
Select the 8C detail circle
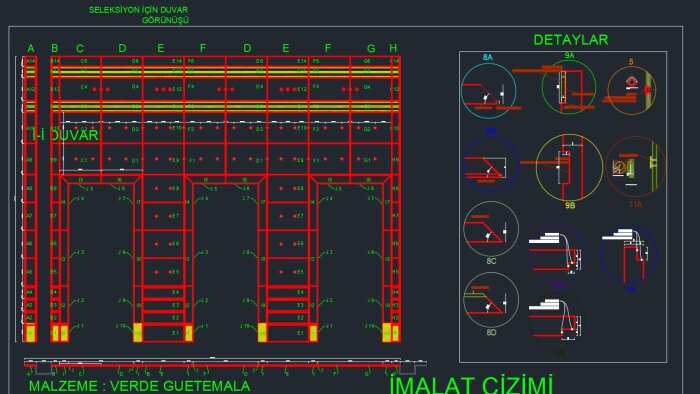491,229
